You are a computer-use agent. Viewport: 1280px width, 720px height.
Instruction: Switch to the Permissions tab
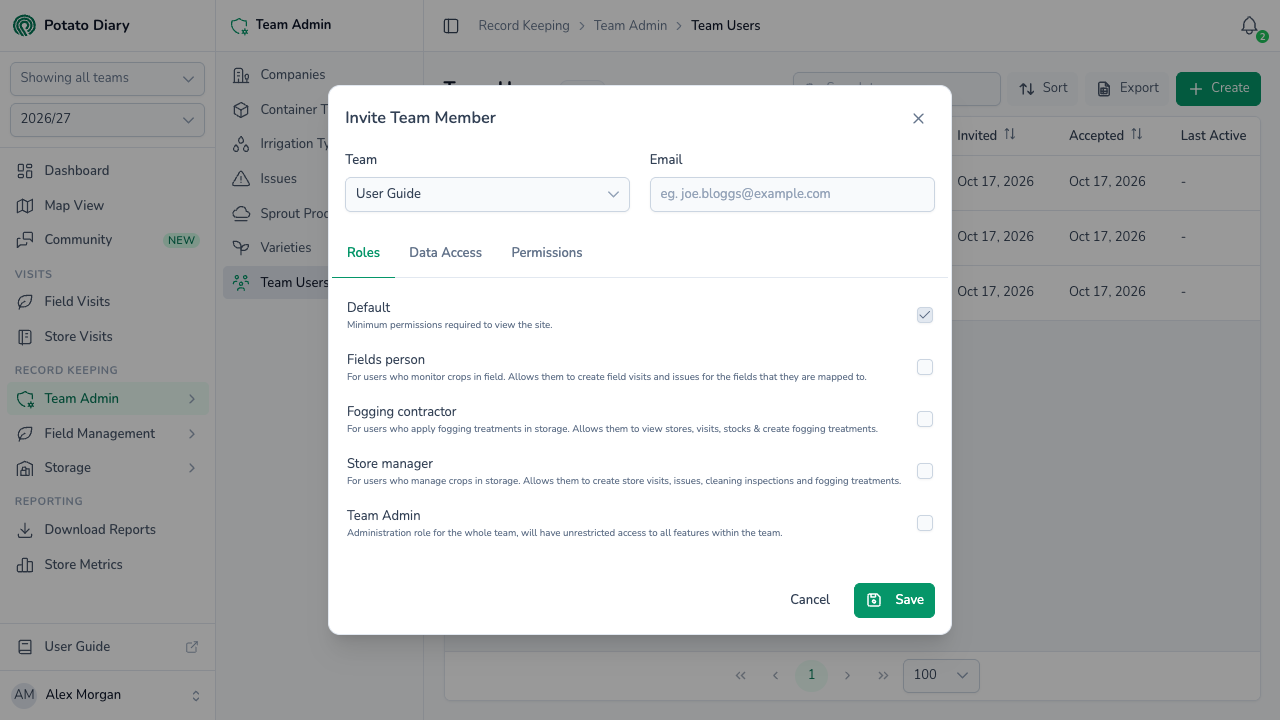pyautogui.click(x=547, y=253)
